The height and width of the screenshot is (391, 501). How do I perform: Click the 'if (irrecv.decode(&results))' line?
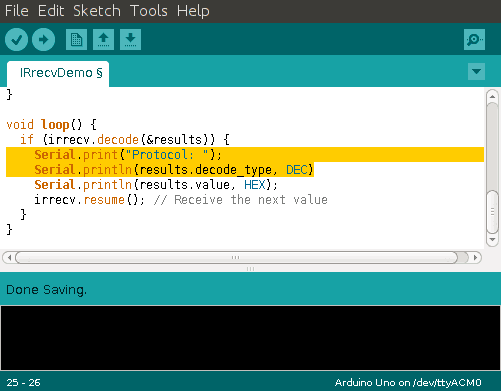[125, 140]
